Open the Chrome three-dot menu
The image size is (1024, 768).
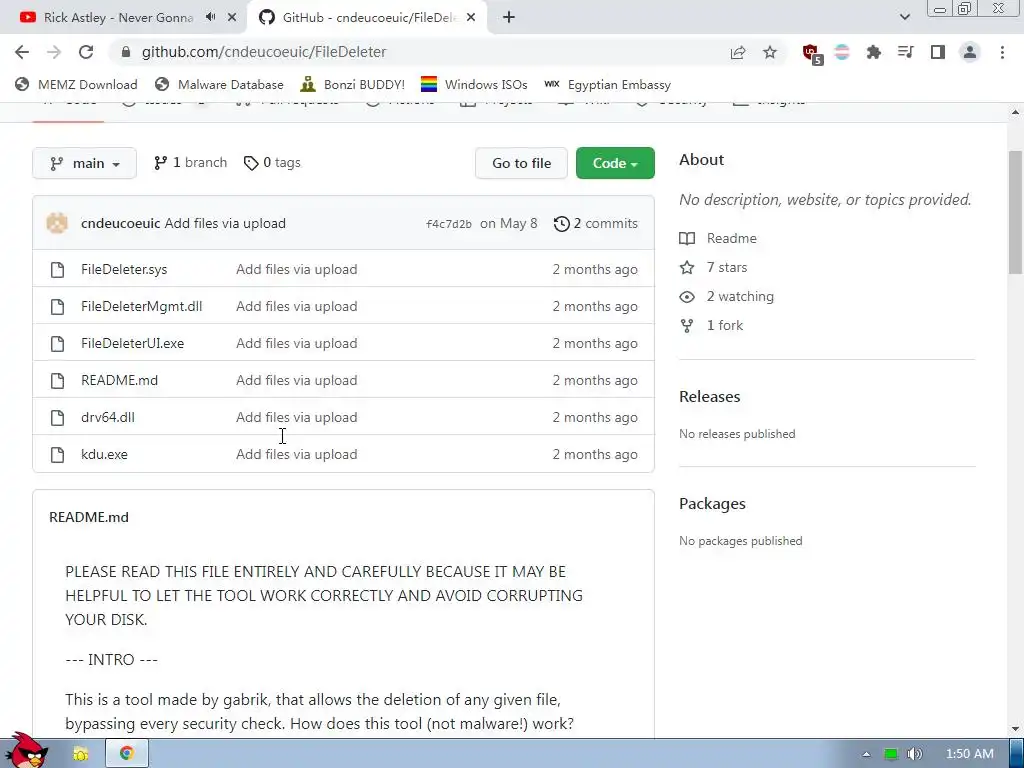point(1002,52)
